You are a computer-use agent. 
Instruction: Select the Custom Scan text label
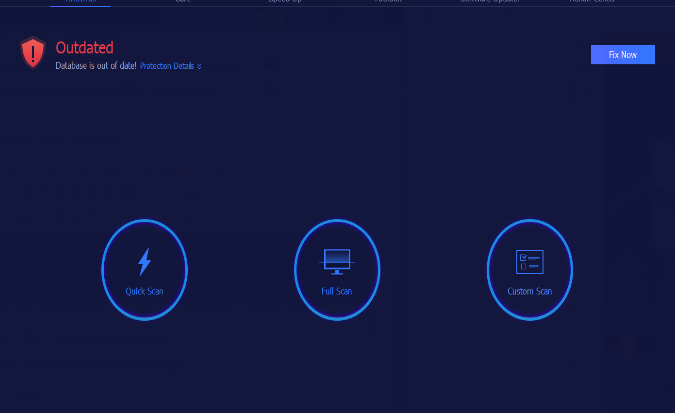[x=529, y=292]
